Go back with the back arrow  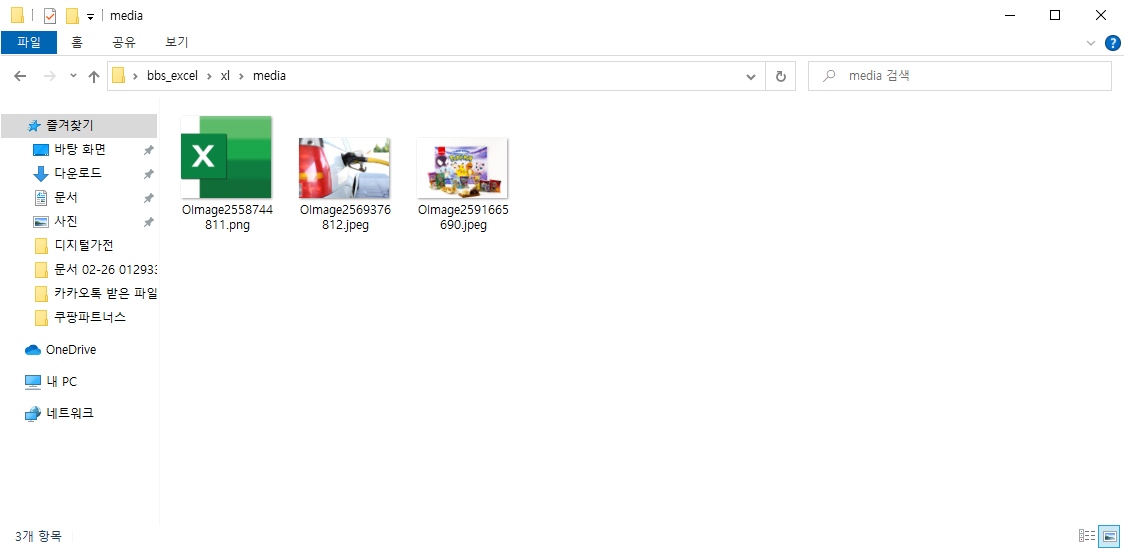click(20, 76)
